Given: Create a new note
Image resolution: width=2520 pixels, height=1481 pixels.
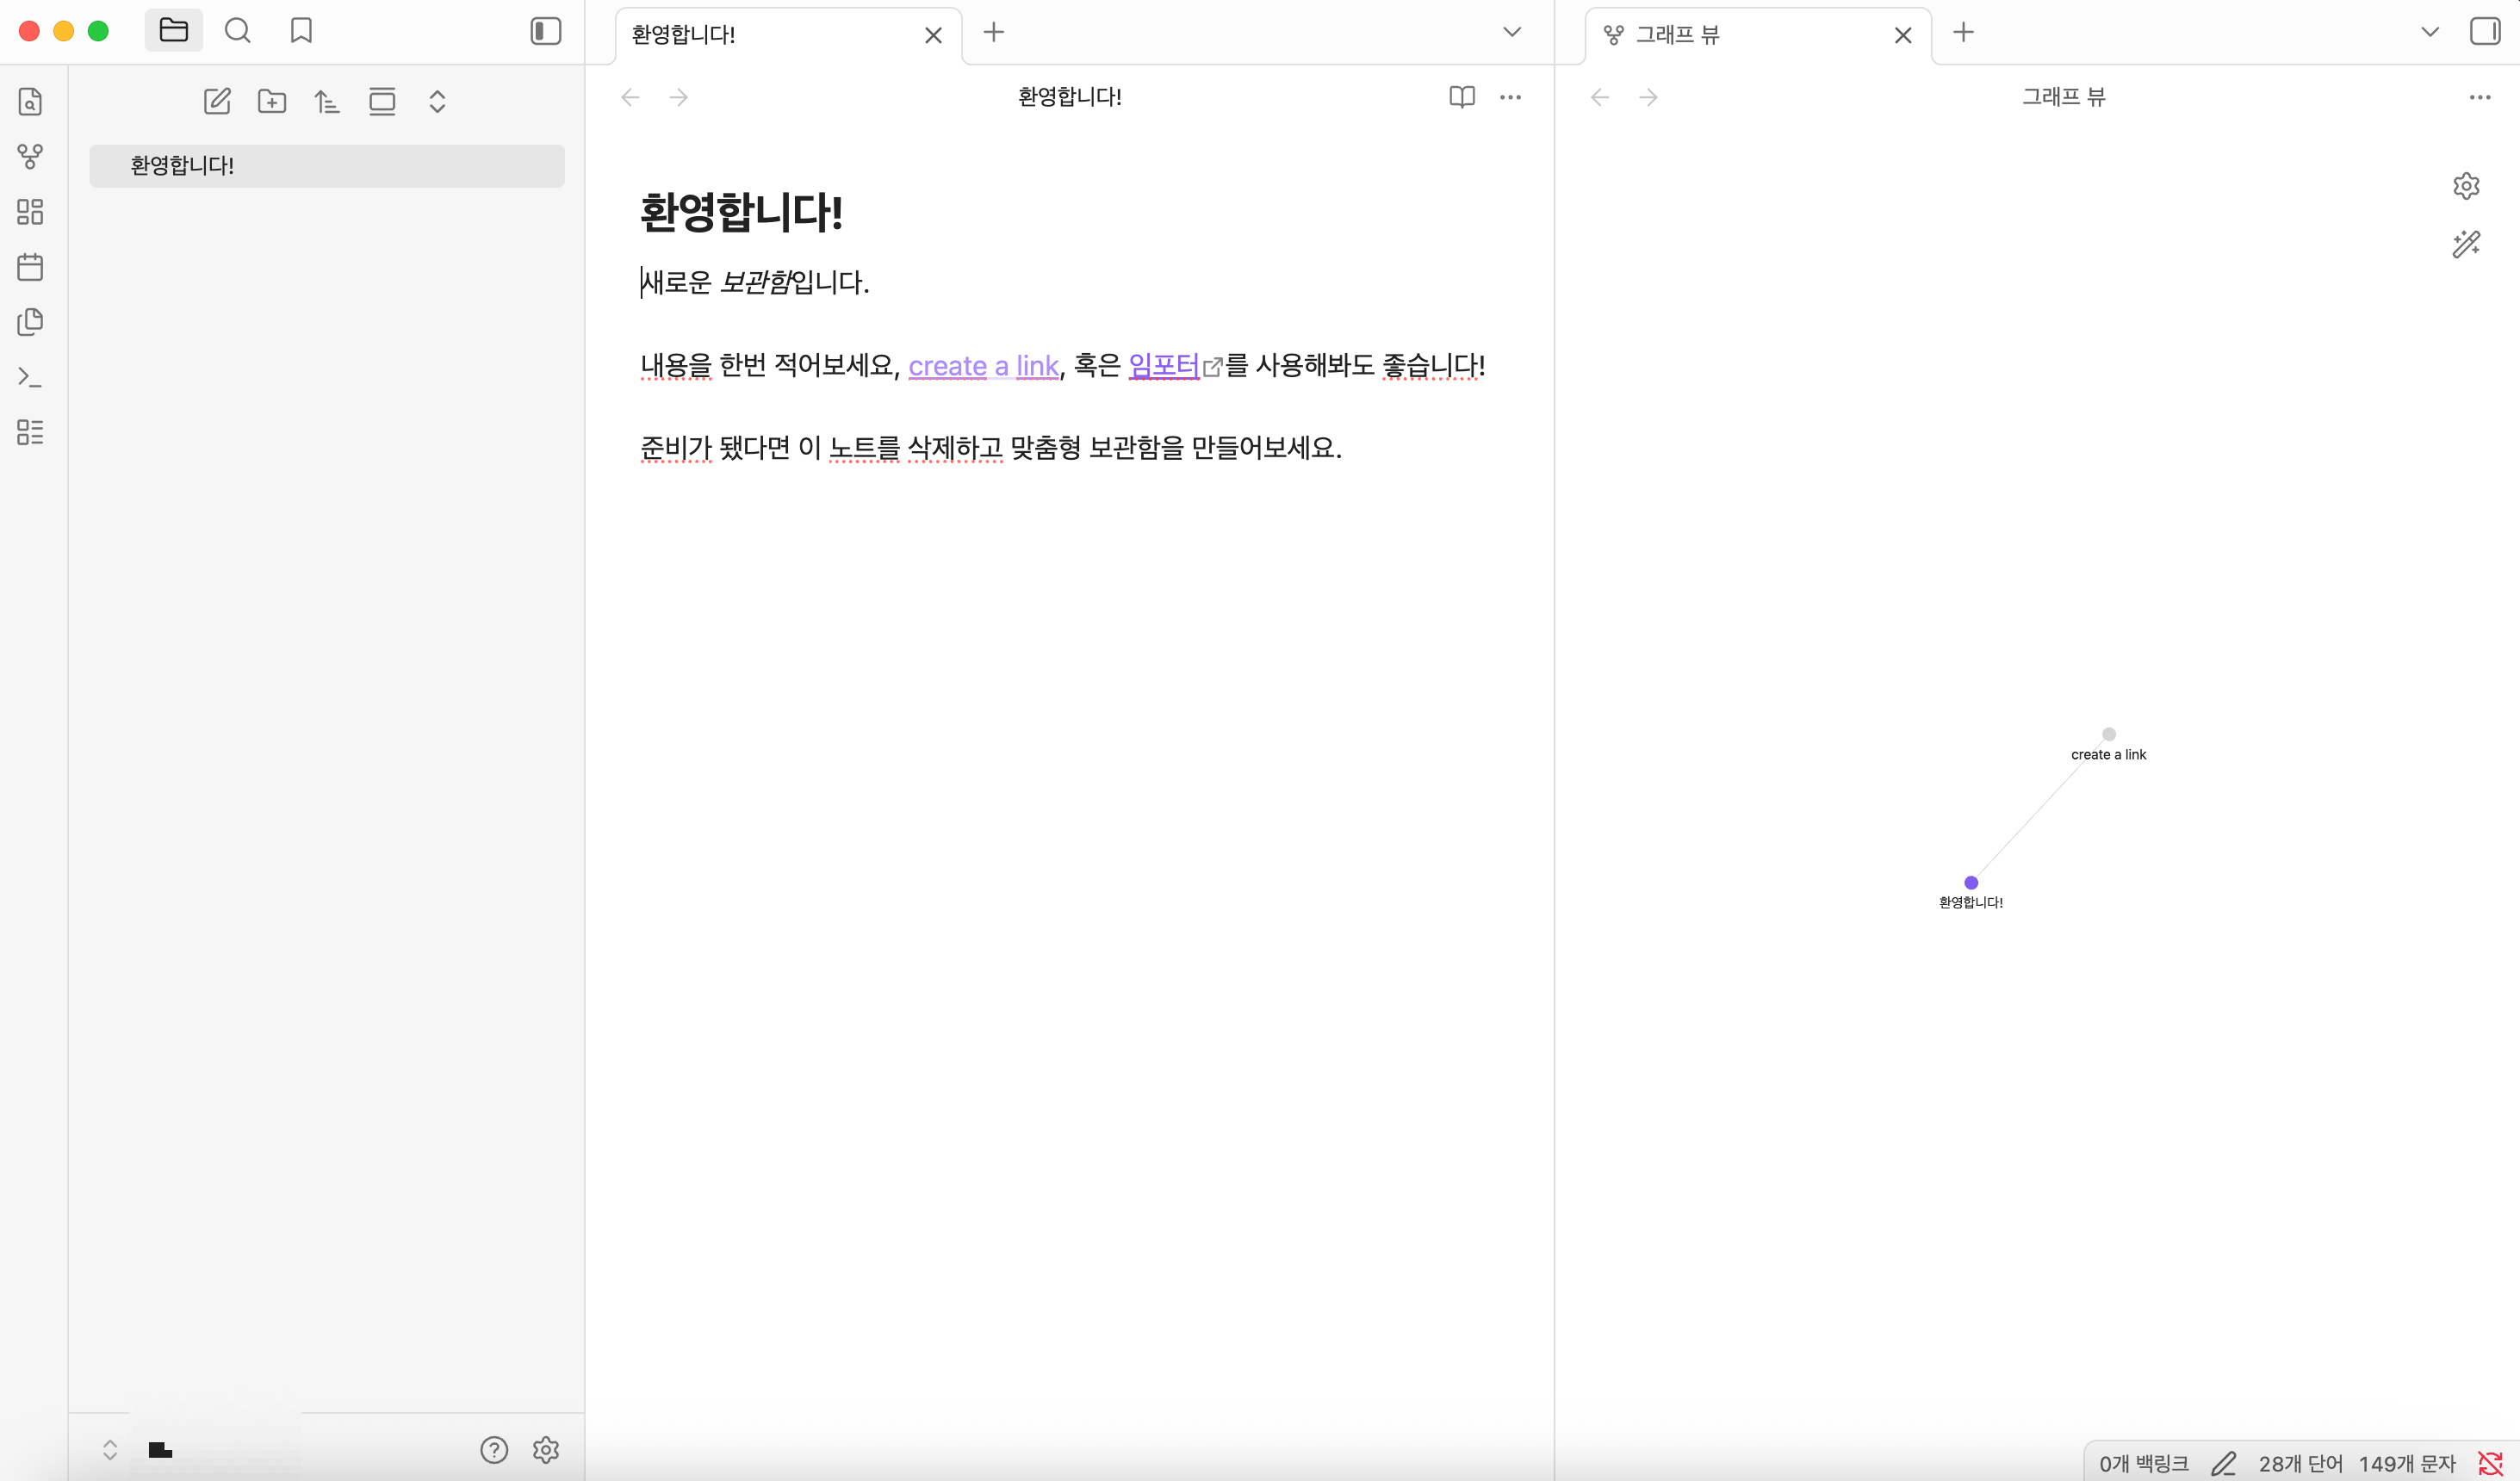Looking at the screenshot, I should pyautogui.click(x=217, y=101).
